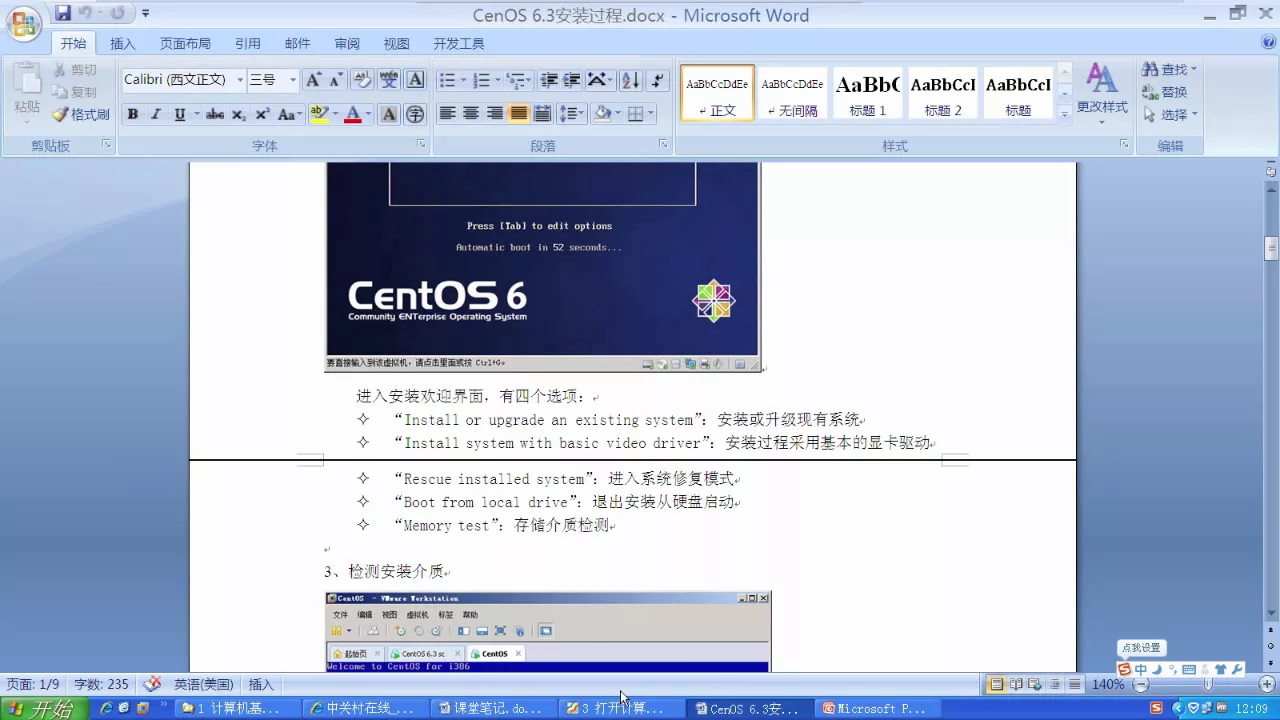The image size is (1280, 720).
Task: Open the 邮件 (Mailings) tab
Action: 297,44
